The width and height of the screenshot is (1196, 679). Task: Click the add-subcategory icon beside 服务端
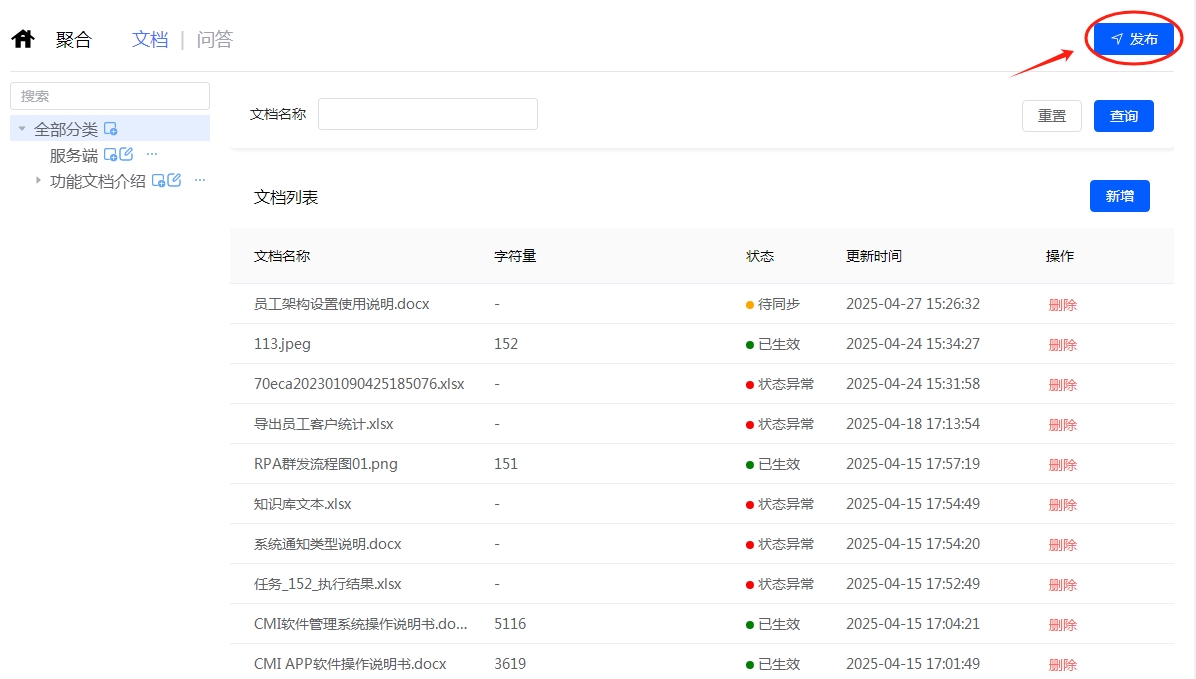(x=111, y=155)
